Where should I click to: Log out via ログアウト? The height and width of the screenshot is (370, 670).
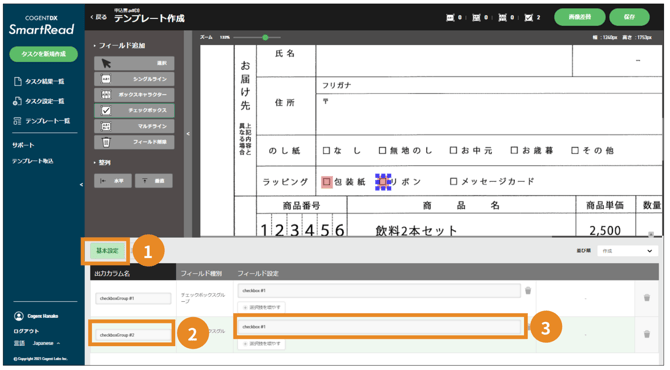[26, 331]
